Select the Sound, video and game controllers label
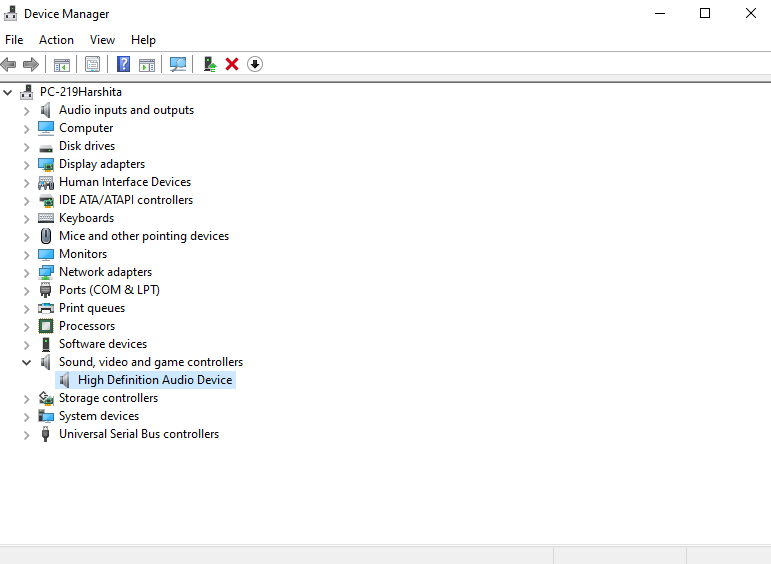Image resolution: width=771 pixels, height=564 pixels. pyautogui.click(x=151, y=362)
